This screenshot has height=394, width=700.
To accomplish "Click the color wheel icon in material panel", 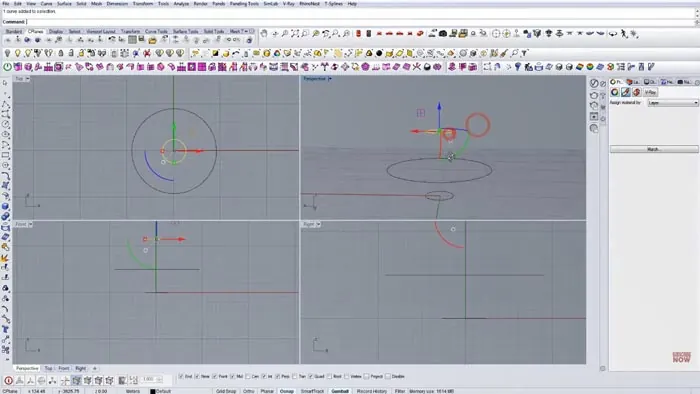I will tap(615, 92).
